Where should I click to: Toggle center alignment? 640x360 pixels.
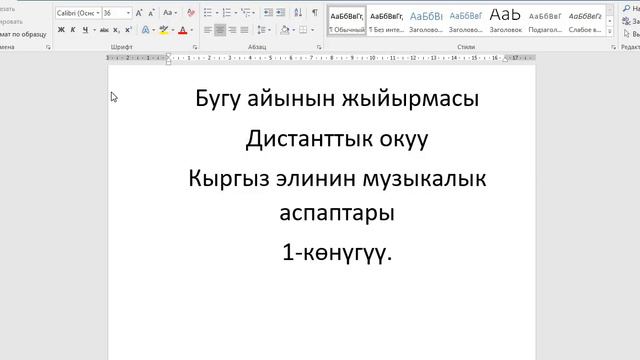(220, 30)
